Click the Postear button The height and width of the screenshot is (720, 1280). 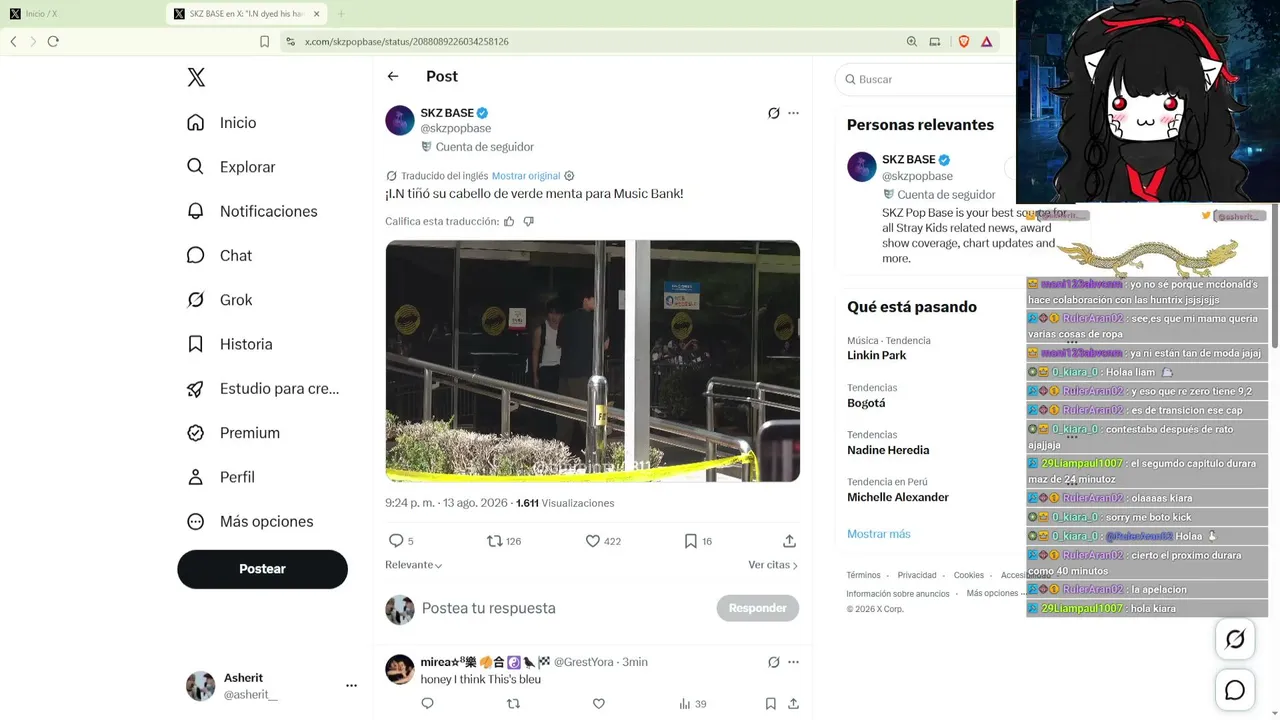(262, 569)
